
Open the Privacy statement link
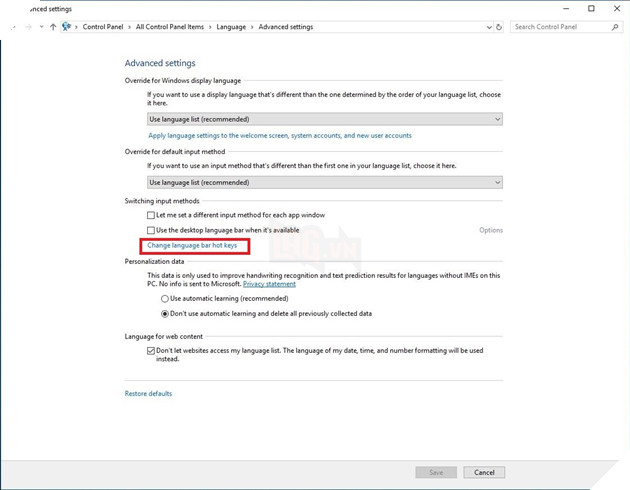[269, 284]
